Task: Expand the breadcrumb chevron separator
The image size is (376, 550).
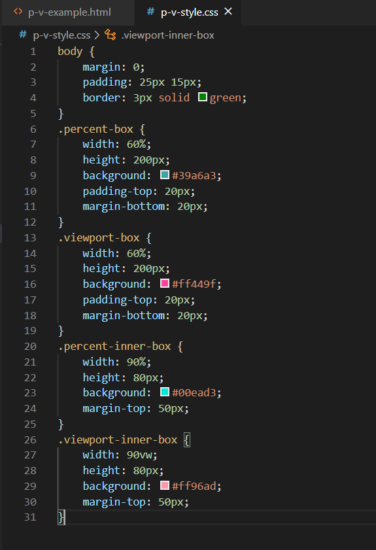Action: 97,35
